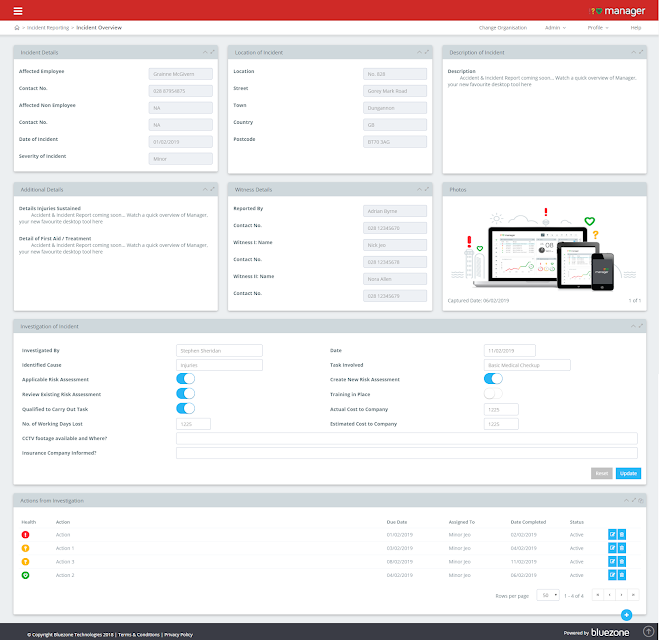Click the Update button
This screenshot has height=640, width=659.
coord(628,473)
